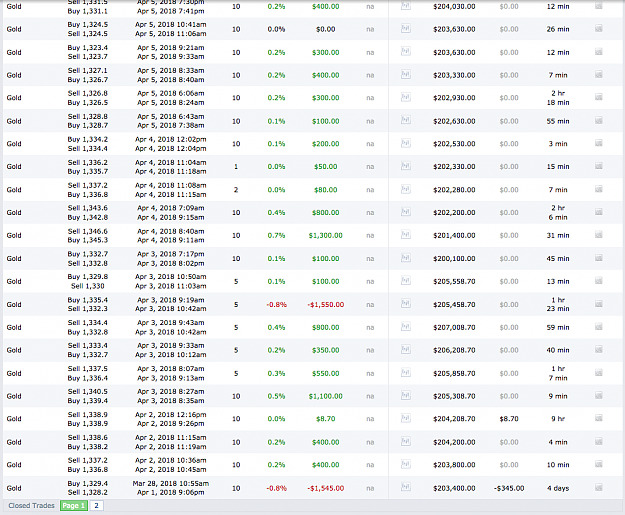Image resolution: width=625 pixels, height=515 pixels.
Task: Click the 0.5% gain value
Action: [276, 396]
